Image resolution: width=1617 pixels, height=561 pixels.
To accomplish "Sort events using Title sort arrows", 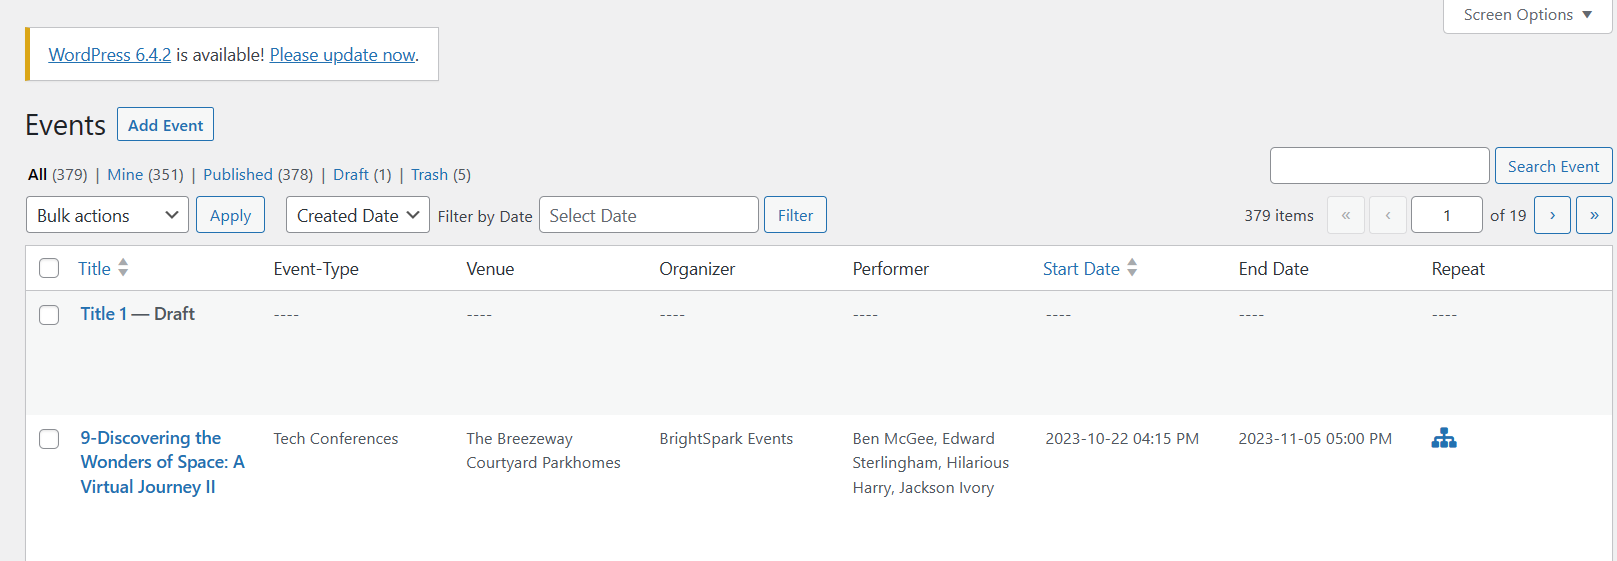I will point(123,268).
